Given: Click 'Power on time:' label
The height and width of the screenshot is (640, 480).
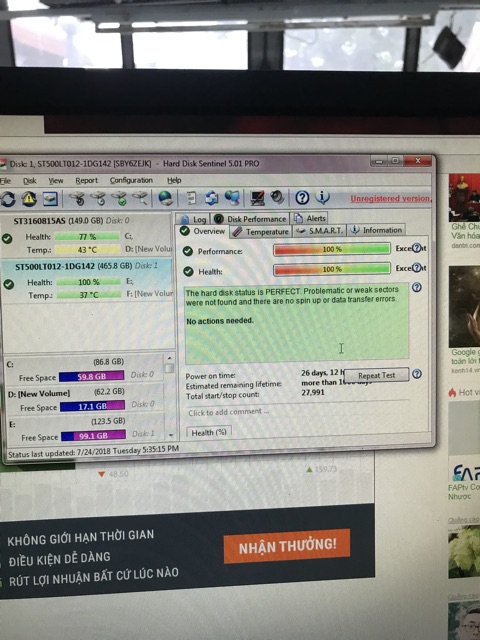Looking at the screenshot, I should point(210,376).
